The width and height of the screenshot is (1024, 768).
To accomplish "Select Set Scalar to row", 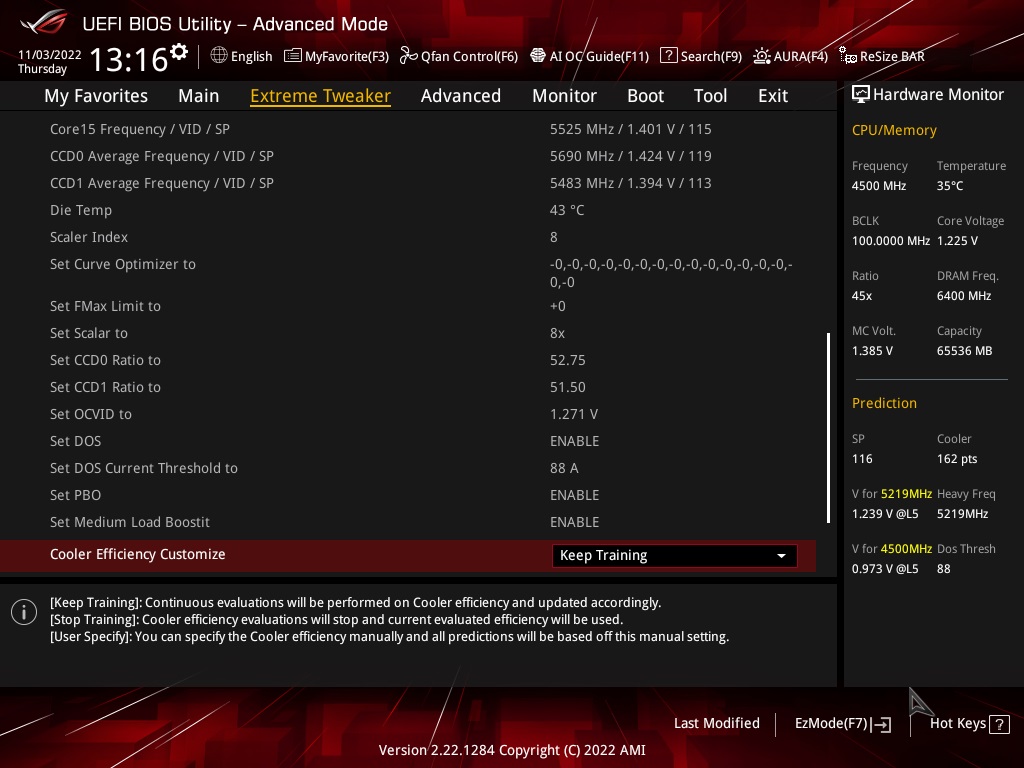I will click(408, 333).
